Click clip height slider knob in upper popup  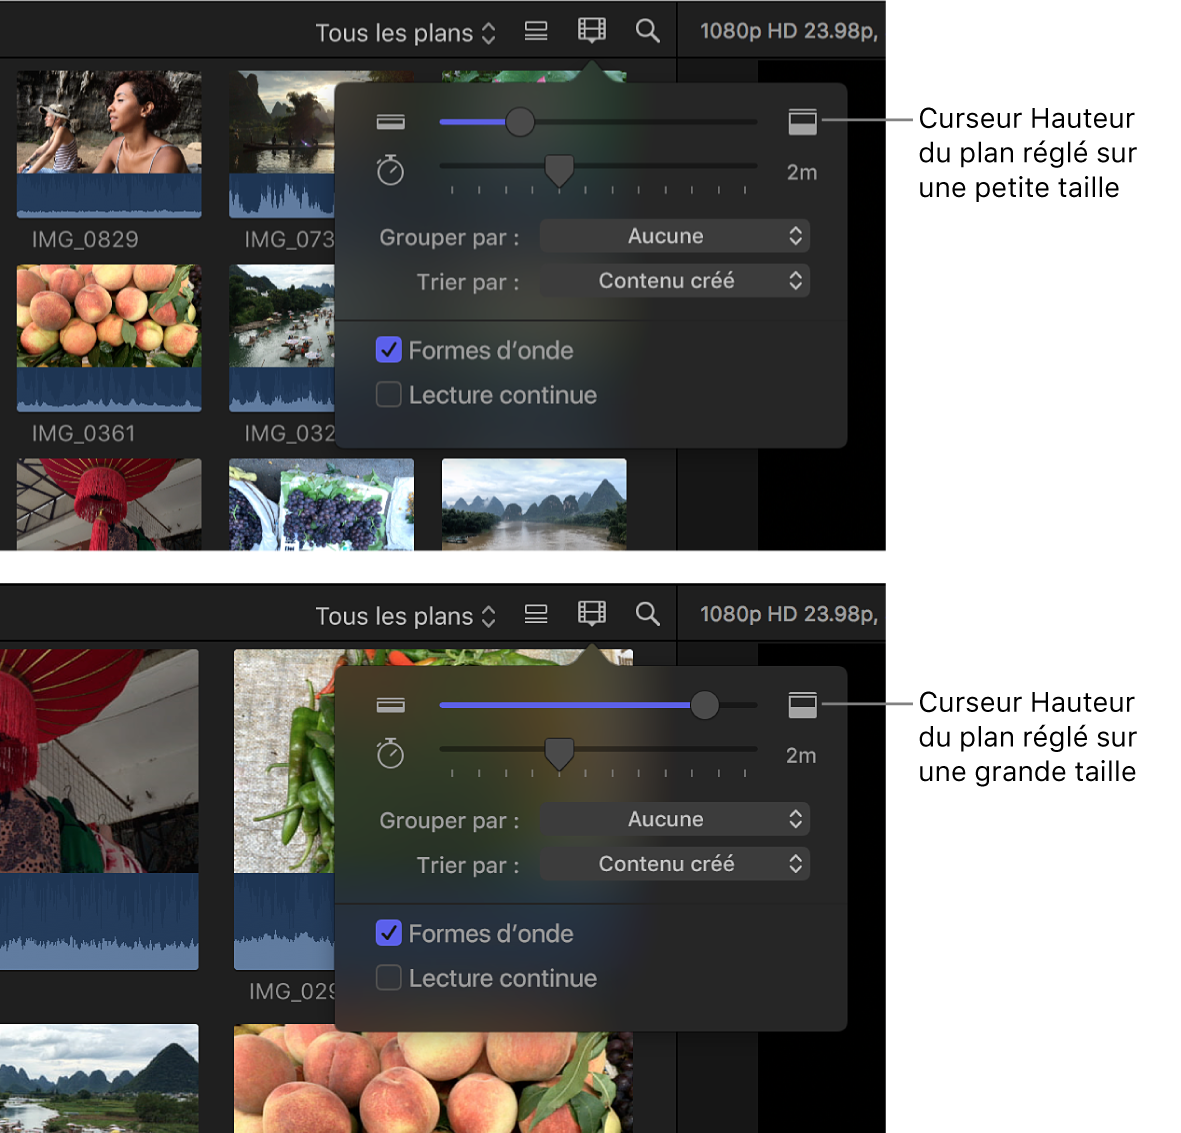tap(519, 122)
